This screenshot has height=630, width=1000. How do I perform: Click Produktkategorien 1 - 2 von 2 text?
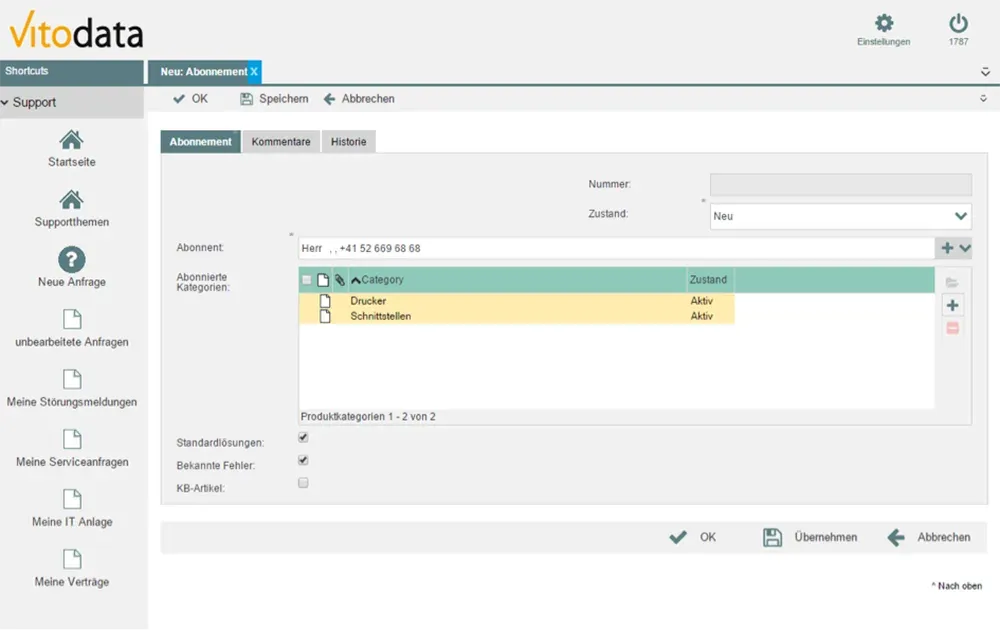(x=368, y=417)
